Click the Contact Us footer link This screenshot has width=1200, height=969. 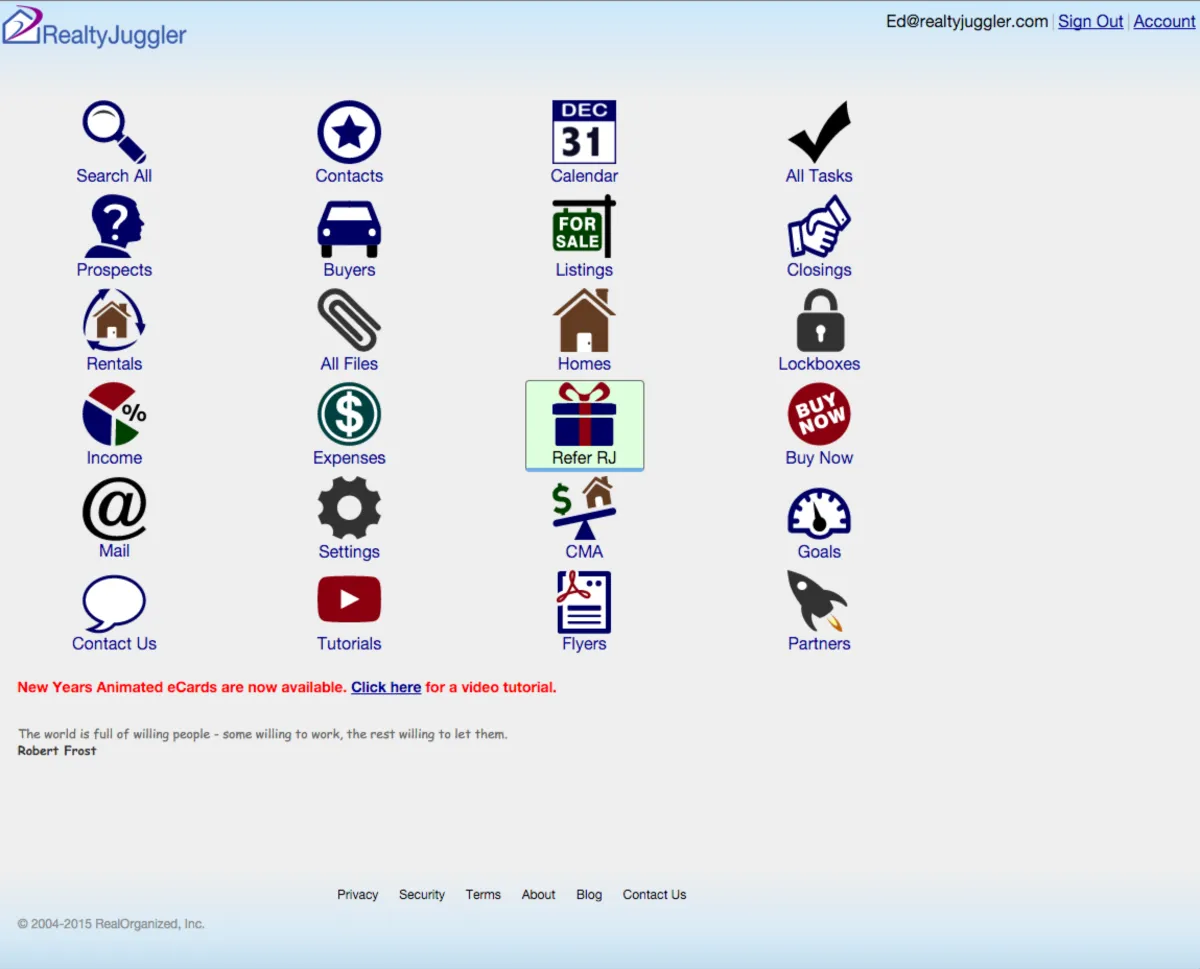(x=655, y=895)
